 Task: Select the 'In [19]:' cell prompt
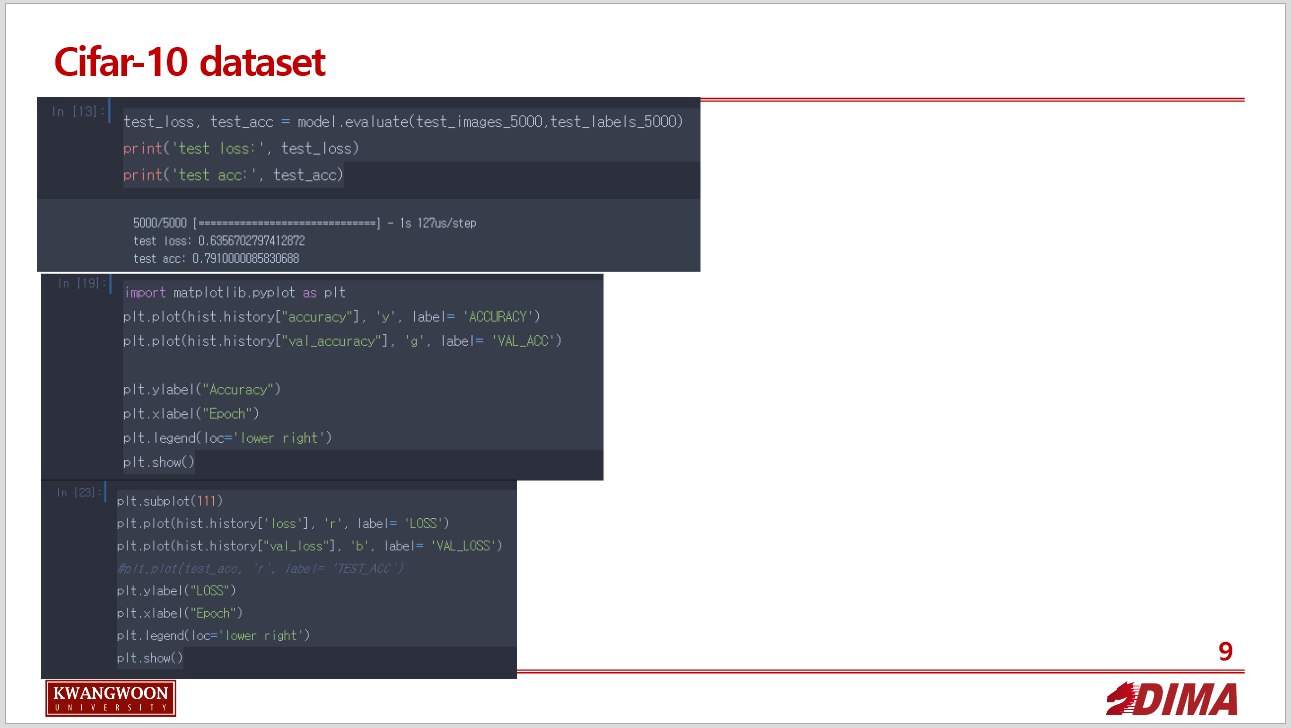80,284
